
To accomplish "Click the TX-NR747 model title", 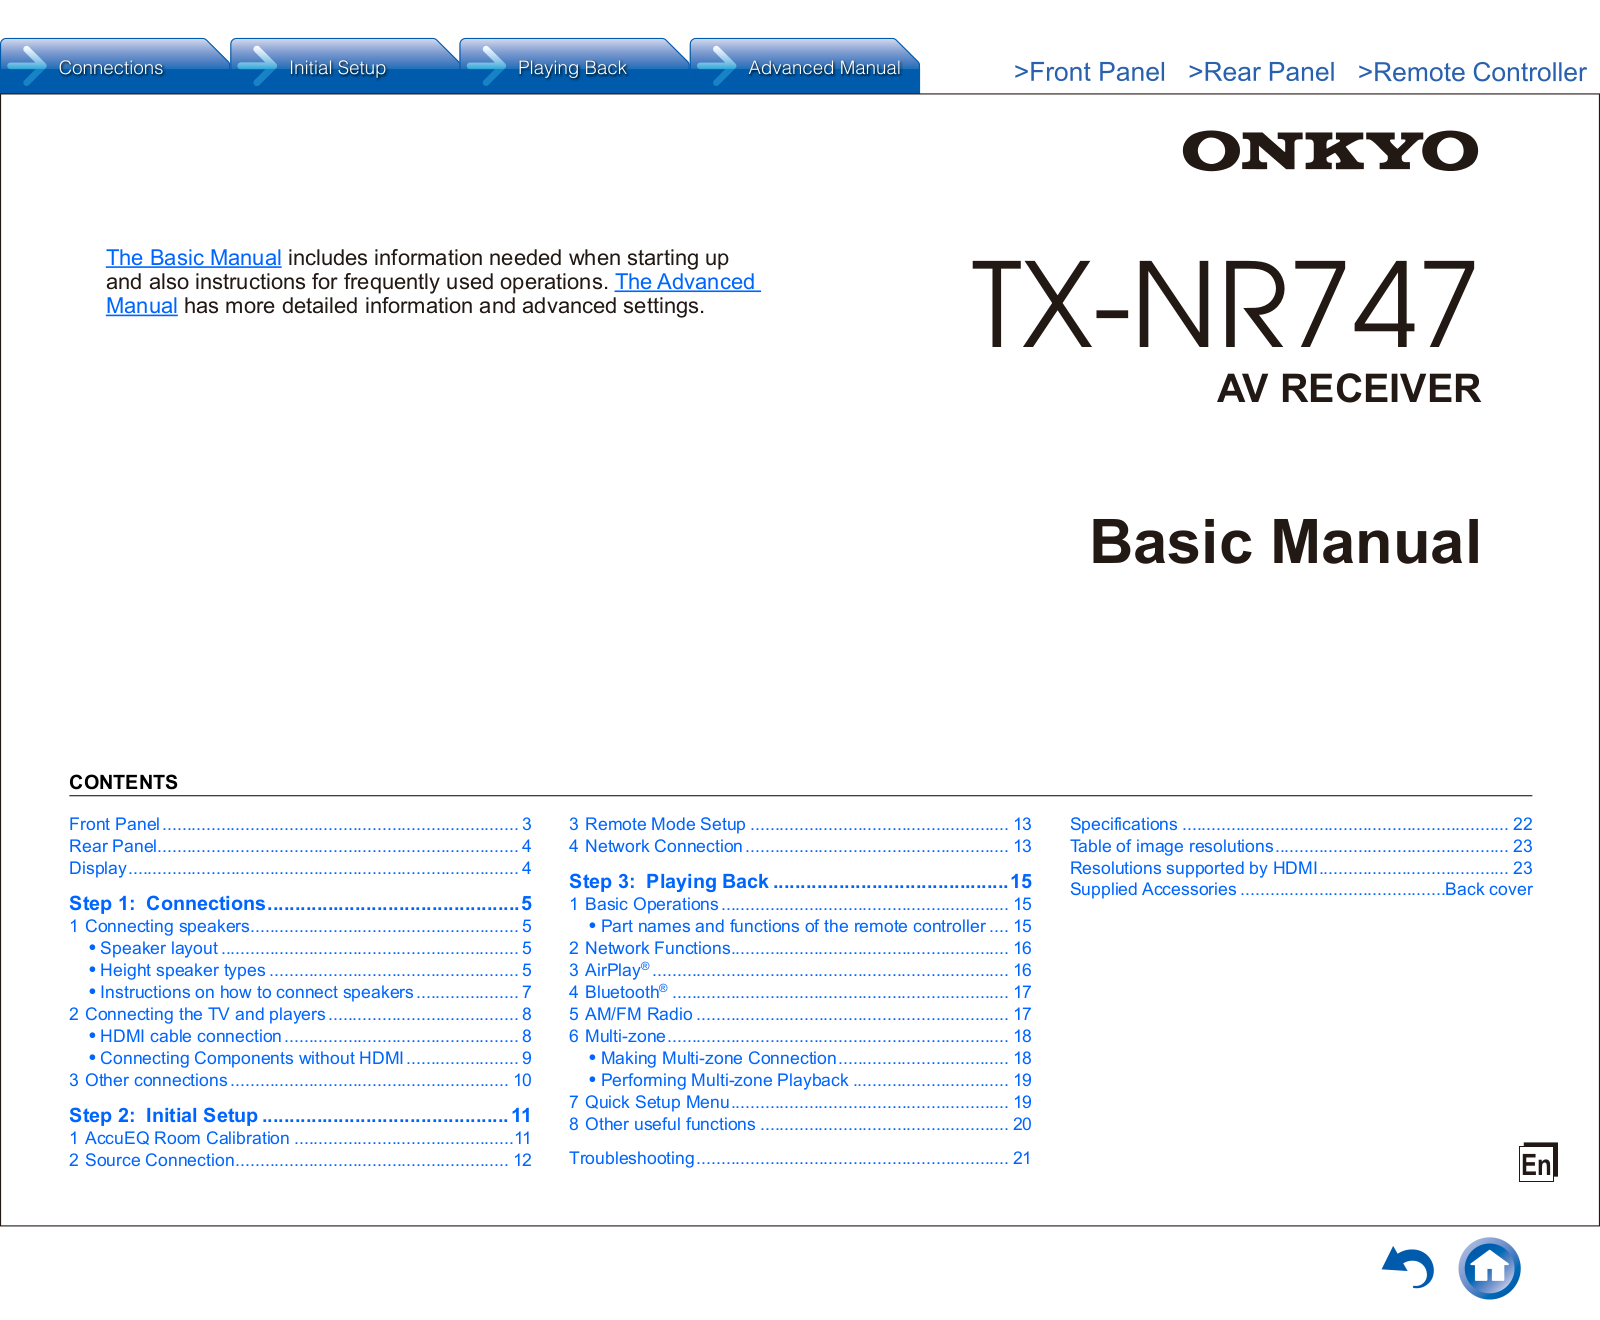I will point(1224,303).
